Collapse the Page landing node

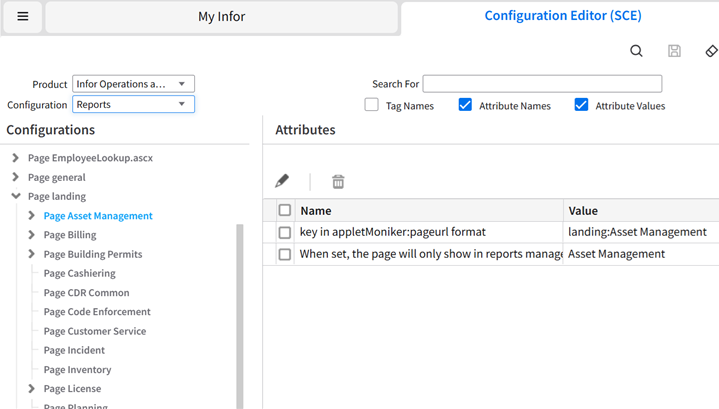click(16, 196)
